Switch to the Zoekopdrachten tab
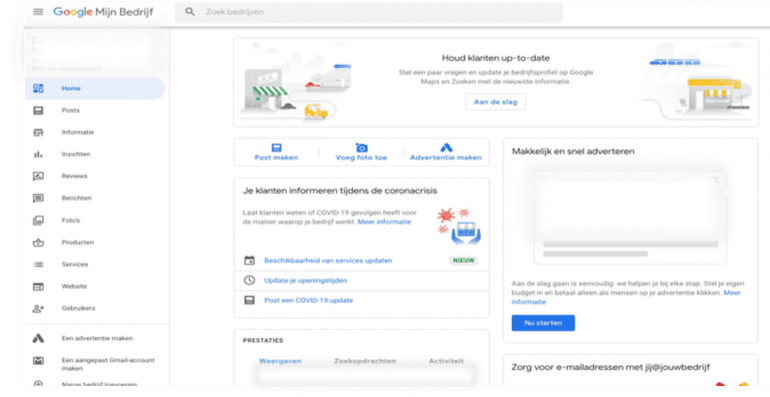Screen dimensions: 770x397 point(365,361)
